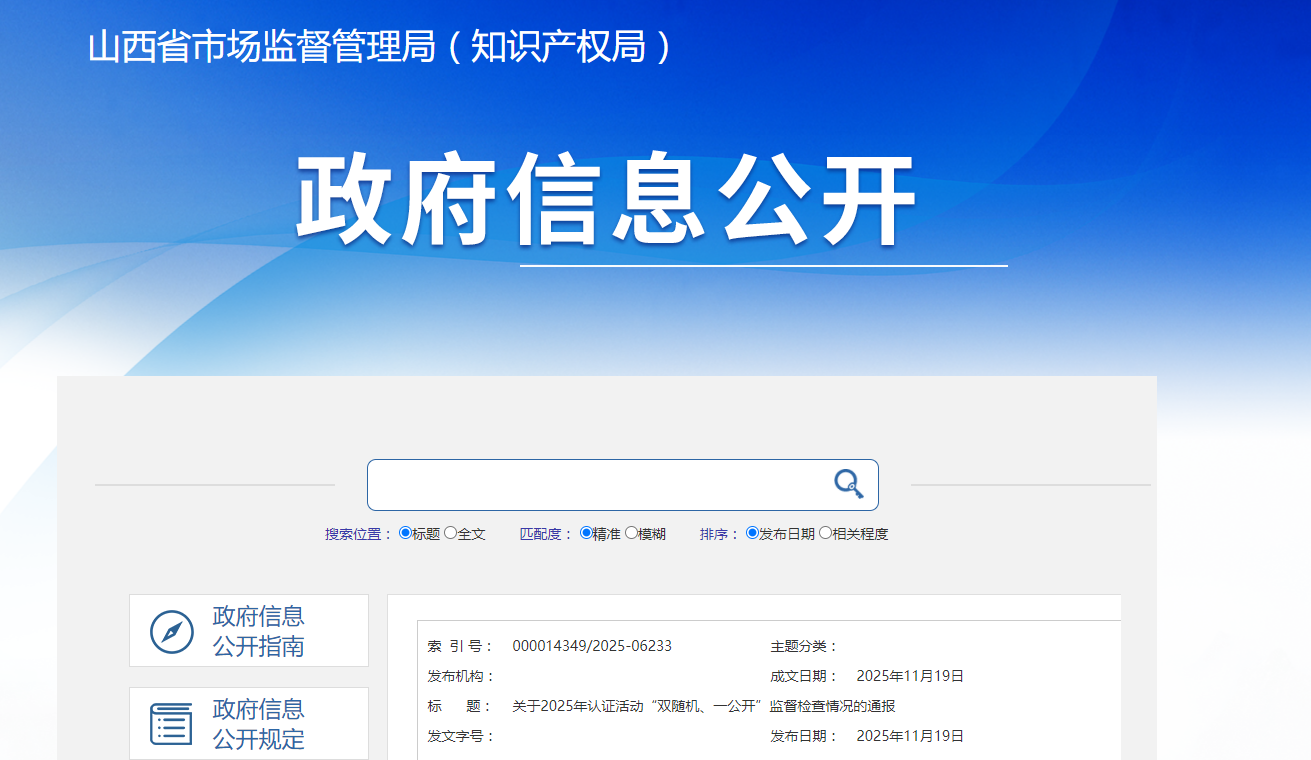This screenshot has height=760, width=1311.
Task: Click the magnifying glass search icon
Action: (x=848, y=484)
